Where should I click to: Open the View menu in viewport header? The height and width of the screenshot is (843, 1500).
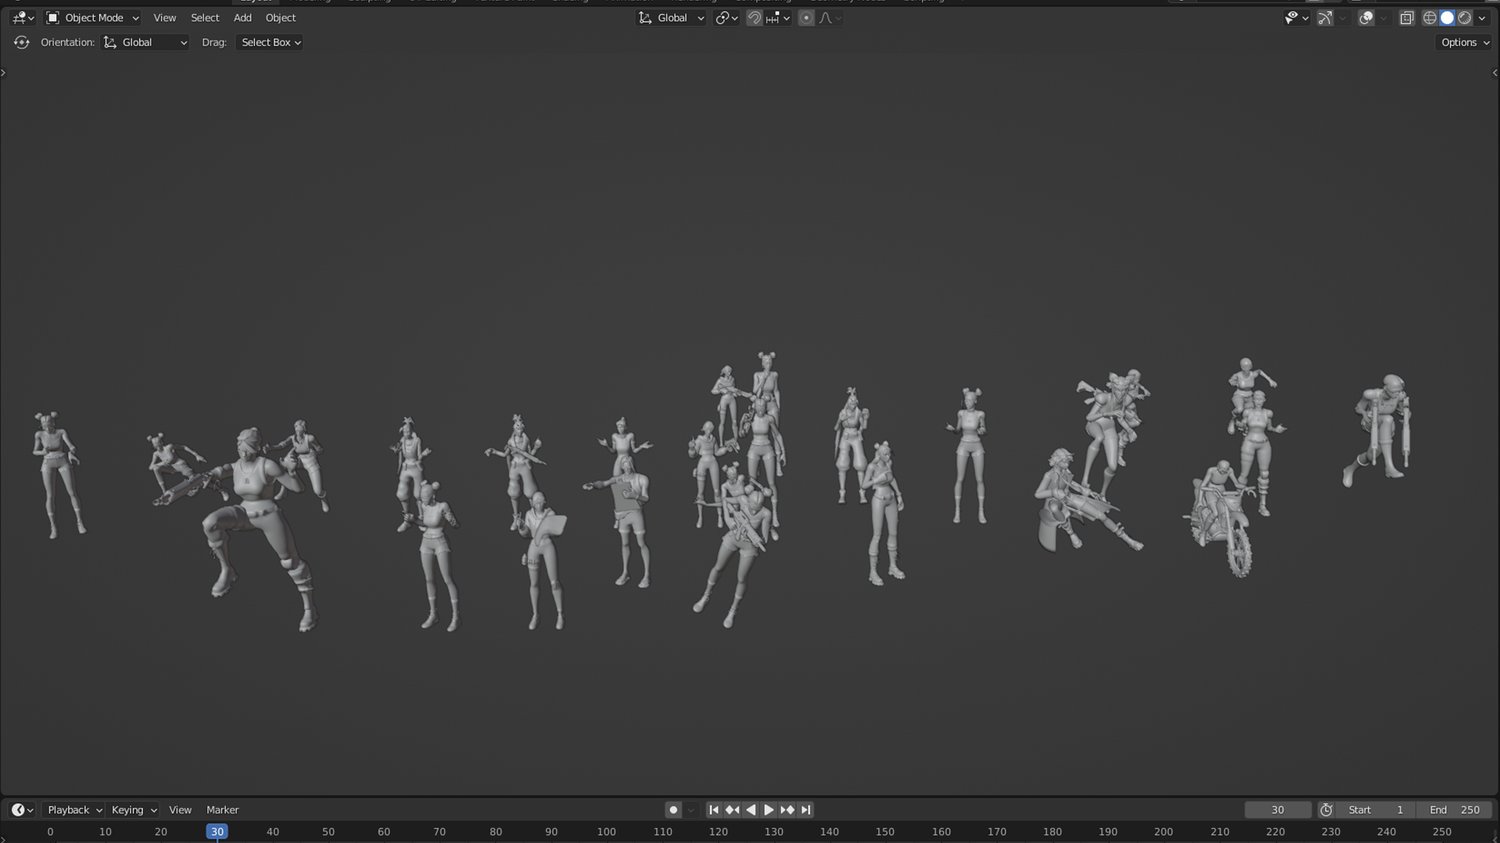click(165, 18)
